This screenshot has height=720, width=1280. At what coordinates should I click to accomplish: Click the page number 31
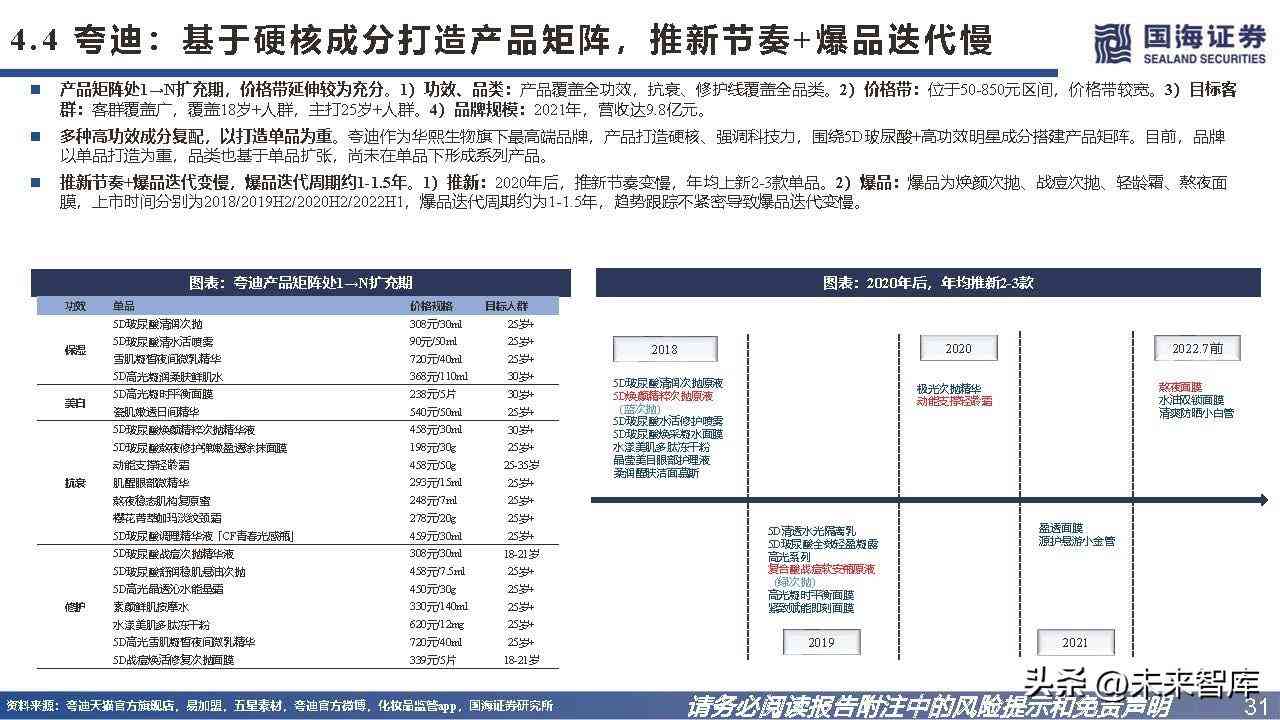(x=1256, y=706)
